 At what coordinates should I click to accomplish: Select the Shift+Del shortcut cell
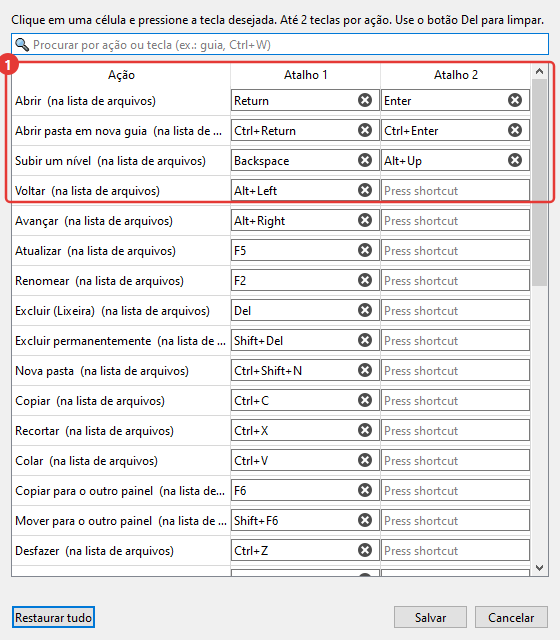[x=305, y=340]
